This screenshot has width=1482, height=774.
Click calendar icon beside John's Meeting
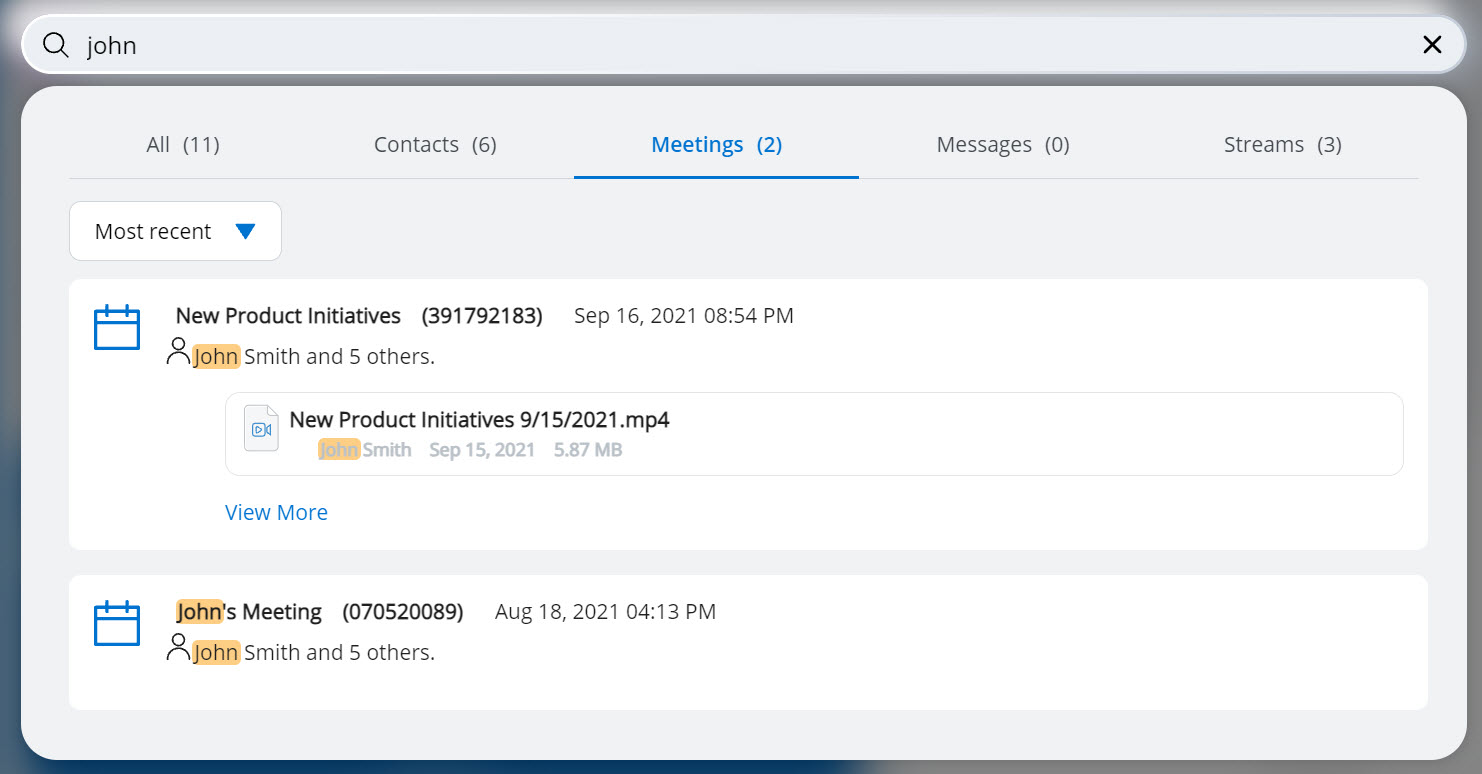click(x=117, y=624)
